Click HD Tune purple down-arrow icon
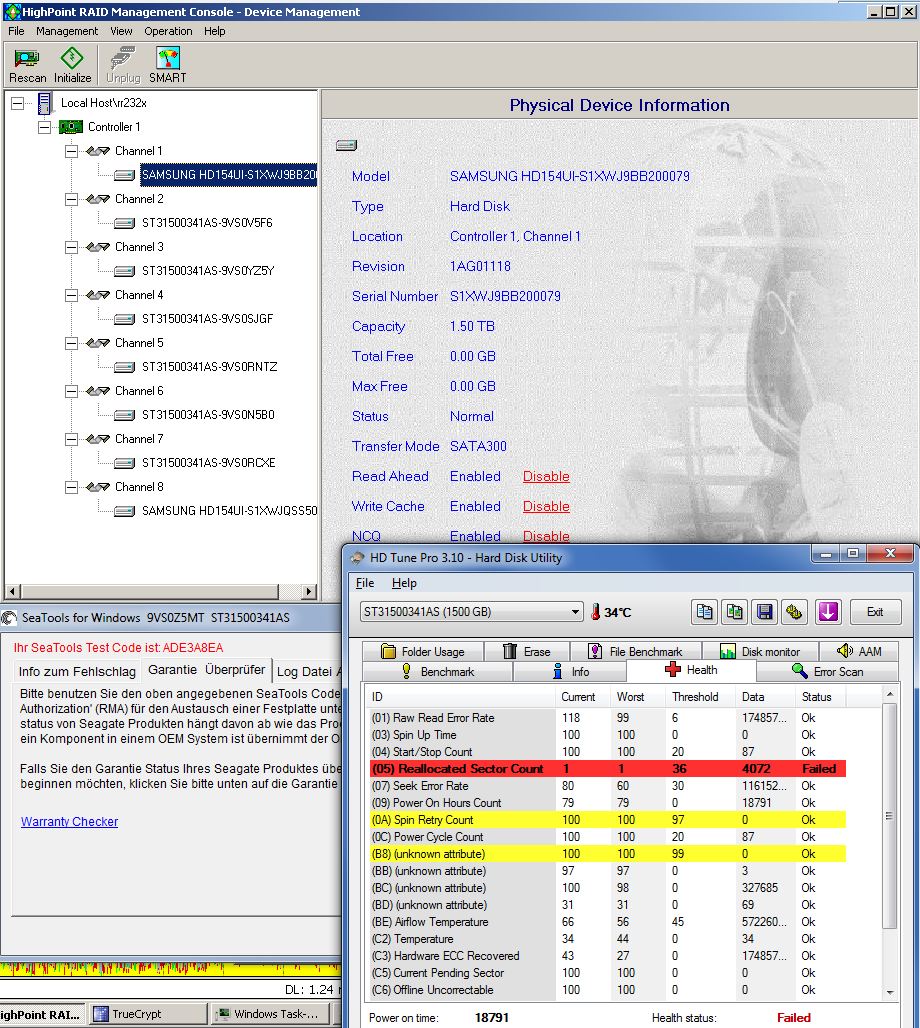Screen dimensions: 920x1028 tap(828, 612)
